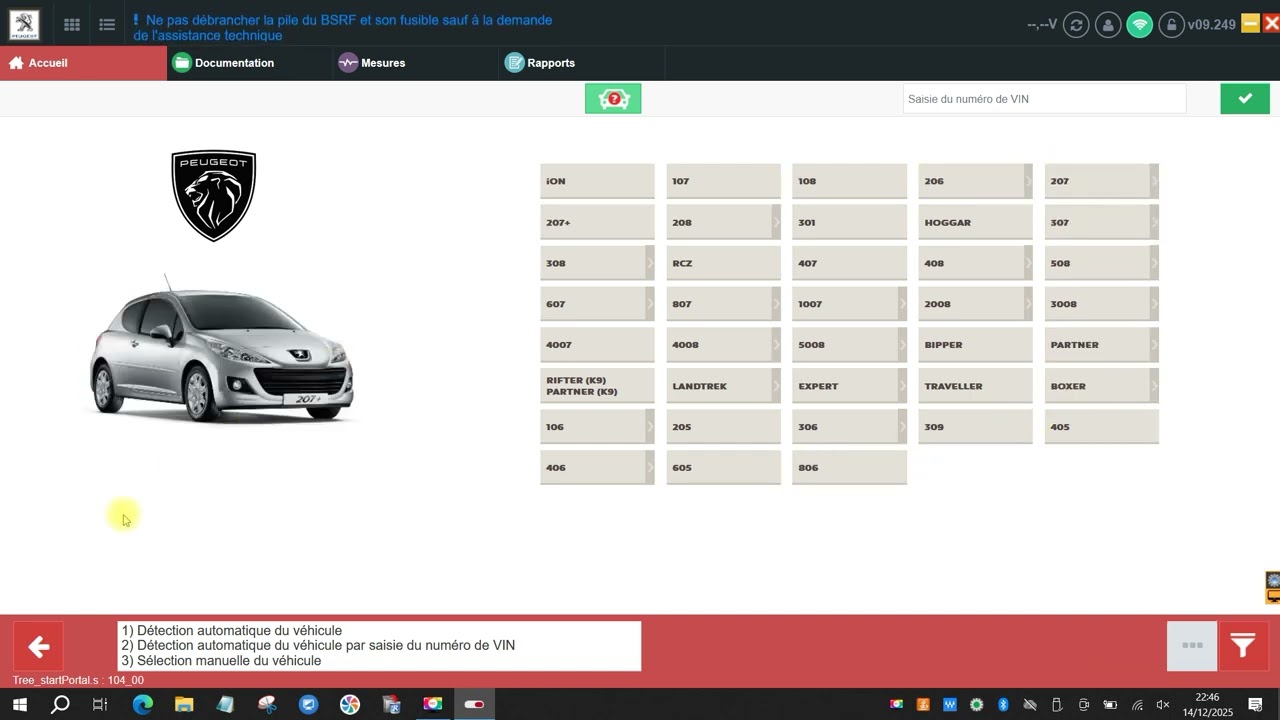Viewport: 1280px width, 720px height.
Task: Select the 207+ vehicle model
Action: coord(597,222)
